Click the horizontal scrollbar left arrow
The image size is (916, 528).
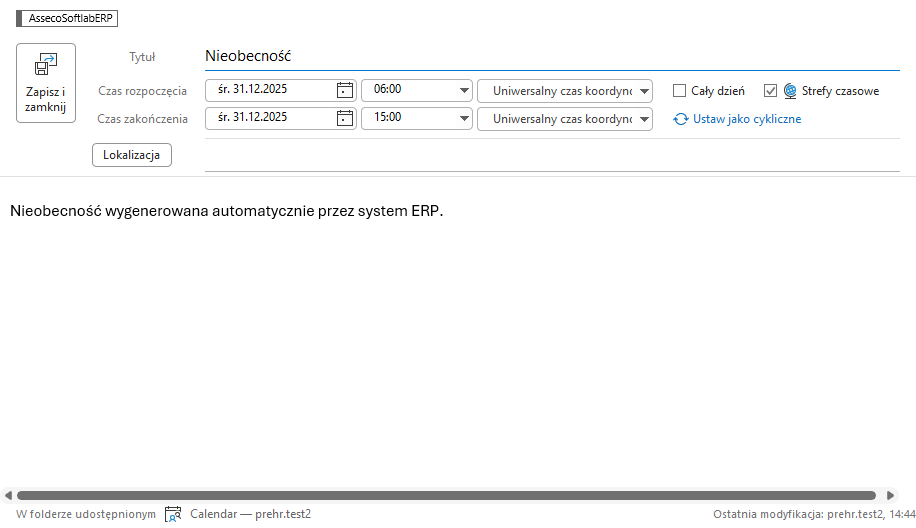click(8, 495)
